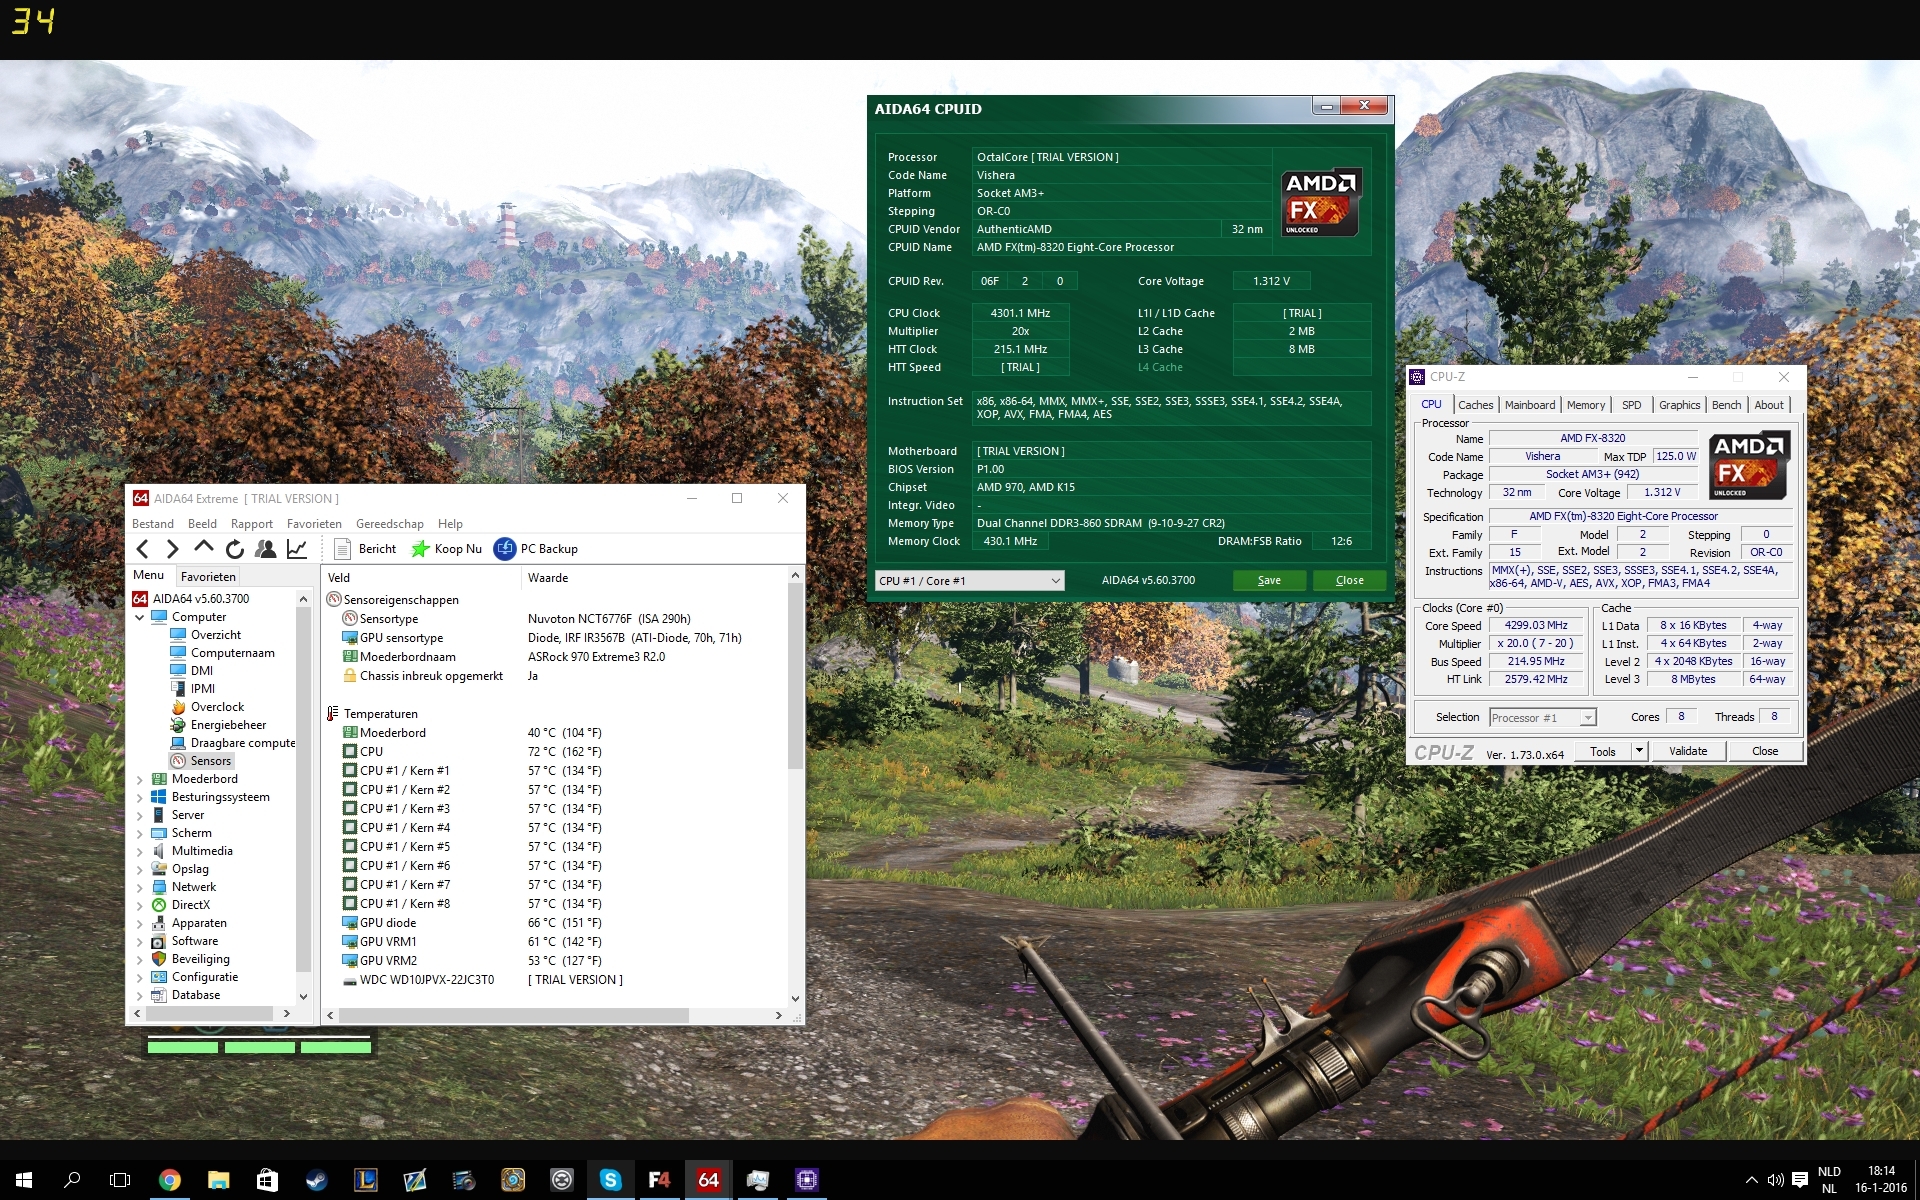Open the Rapport menu
The image size is (1920, 1200).
(251, 524)
